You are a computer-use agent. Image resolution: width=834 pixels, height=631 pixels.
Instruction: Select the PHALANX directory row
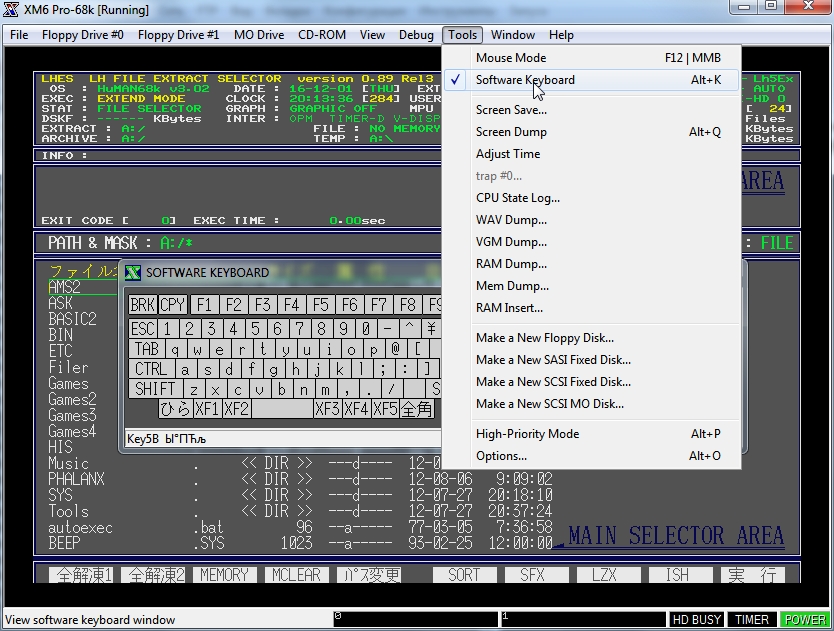[x=301, y=479]
